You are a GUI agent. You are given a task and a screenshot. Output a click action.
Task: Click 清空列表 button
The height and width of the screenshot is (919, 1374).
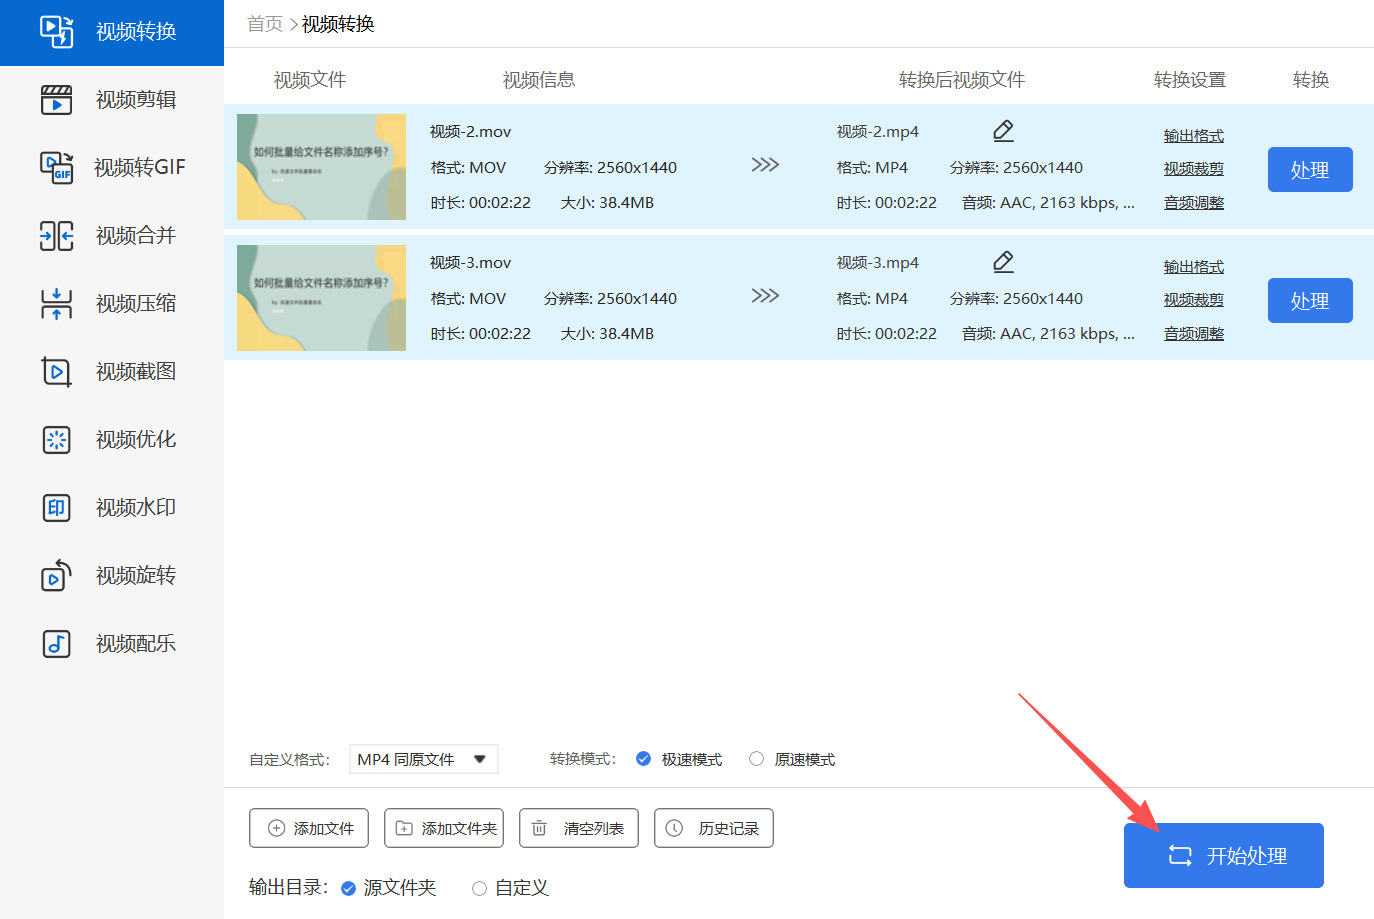[x=579, y=828]
